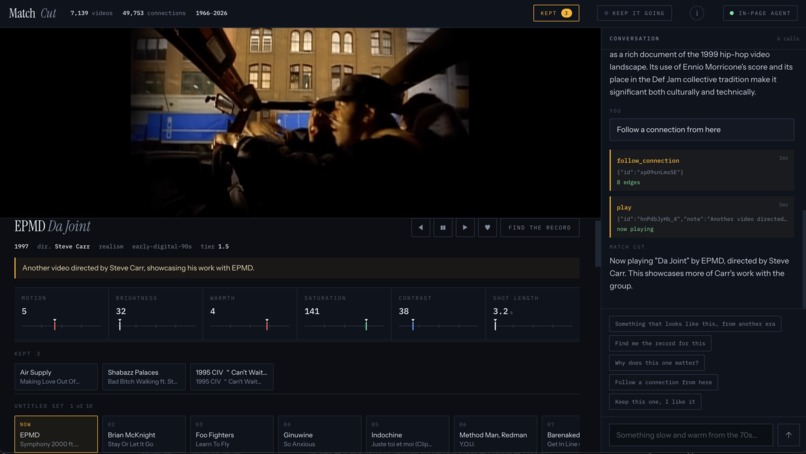
Task: Open kept item 1995 CIV Can't Wait
Action: [232, 376]
